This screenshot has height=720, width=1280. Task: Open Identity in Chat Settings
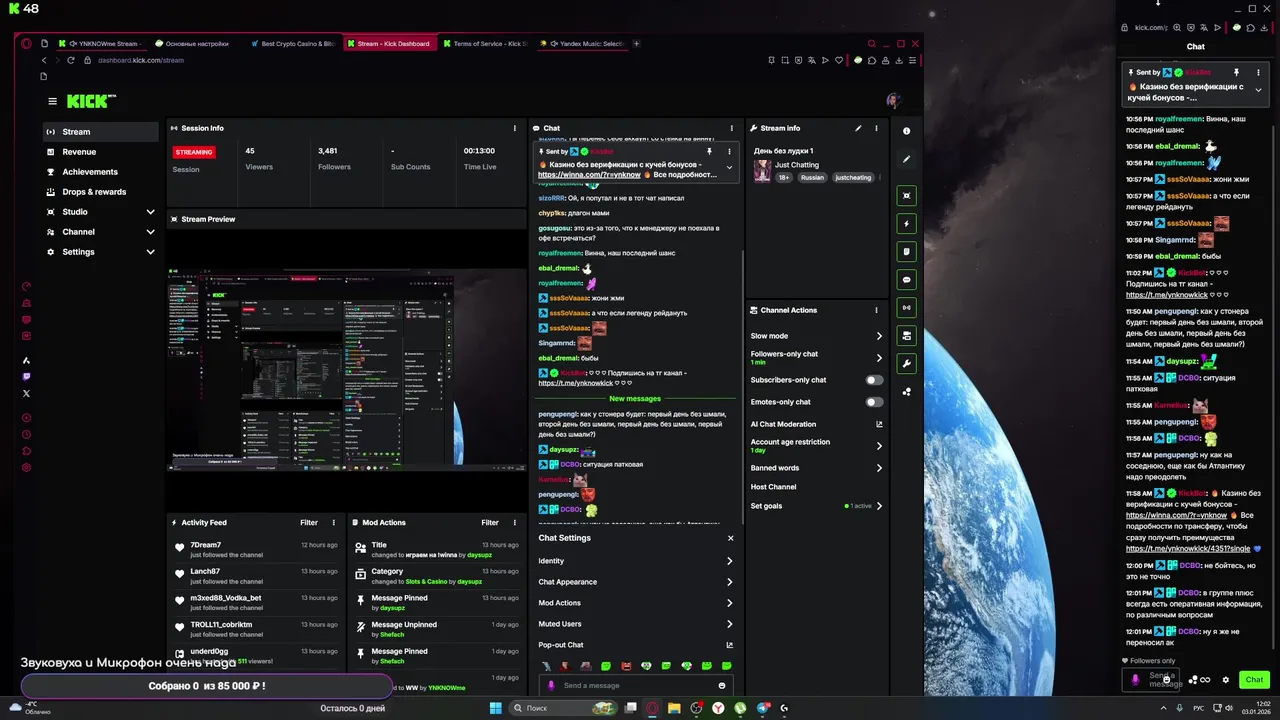click(x=635, y=561)
